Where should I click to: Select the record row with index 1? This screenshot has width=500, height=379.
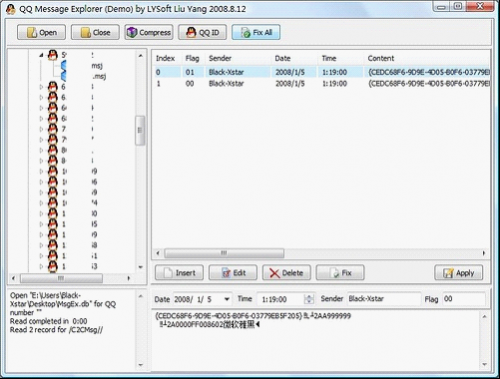pyautogui.click(x=321, y=83)
